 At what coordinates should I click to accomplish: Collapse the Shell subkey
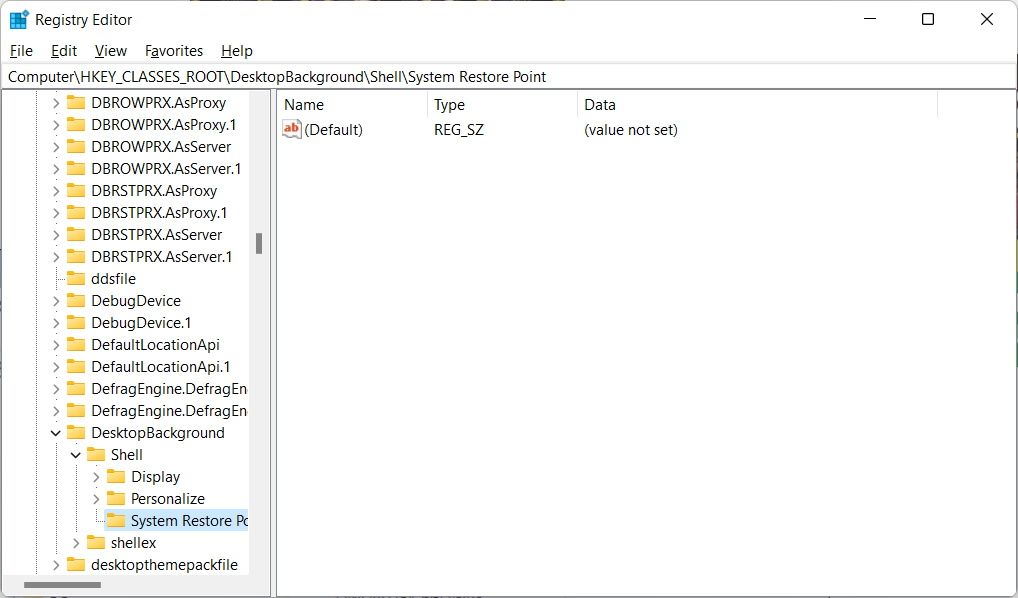(x=75, y=454)
